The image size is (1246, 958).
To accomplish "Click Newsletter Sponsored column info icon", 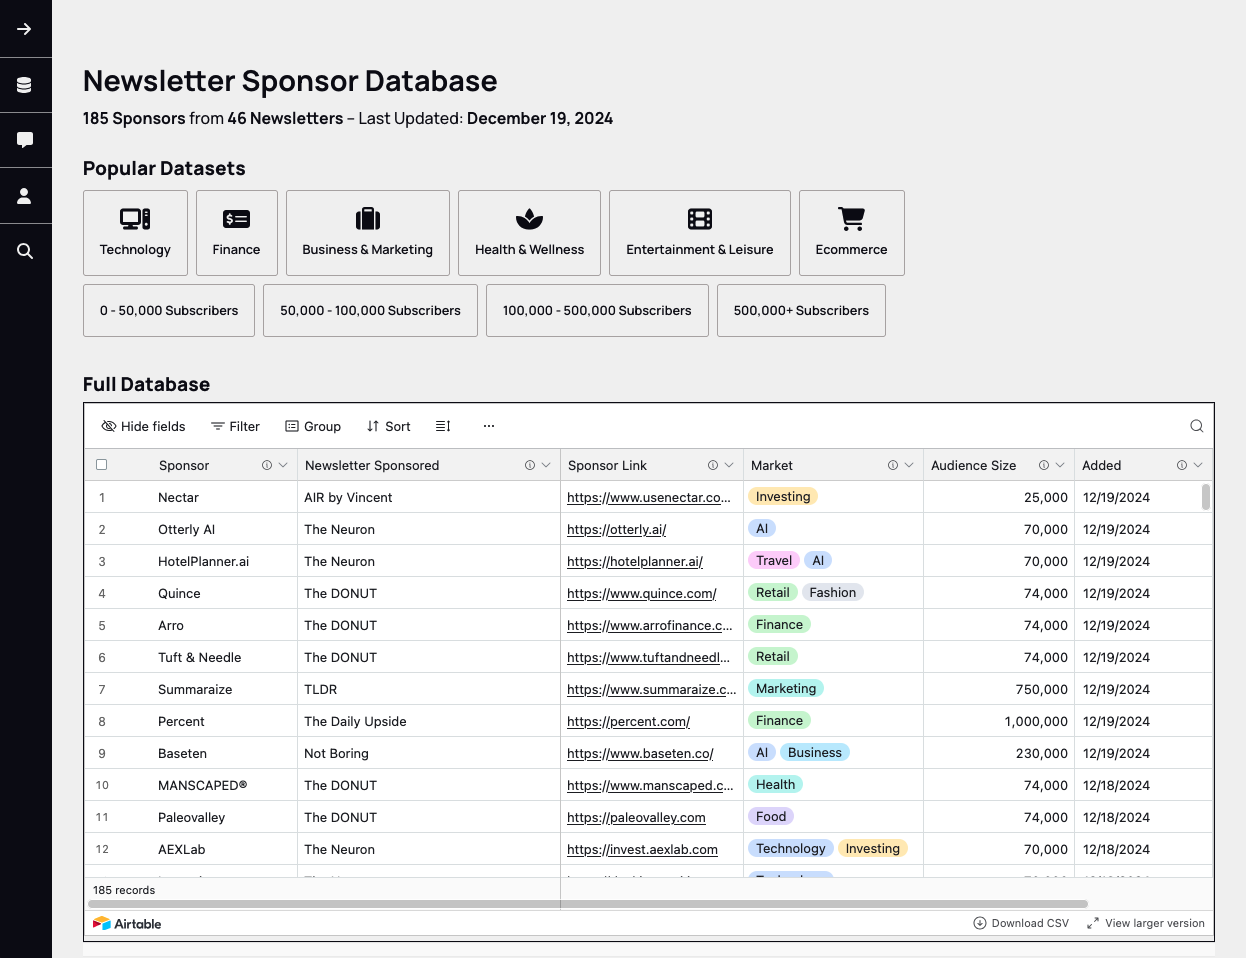I will coord(530,465).
